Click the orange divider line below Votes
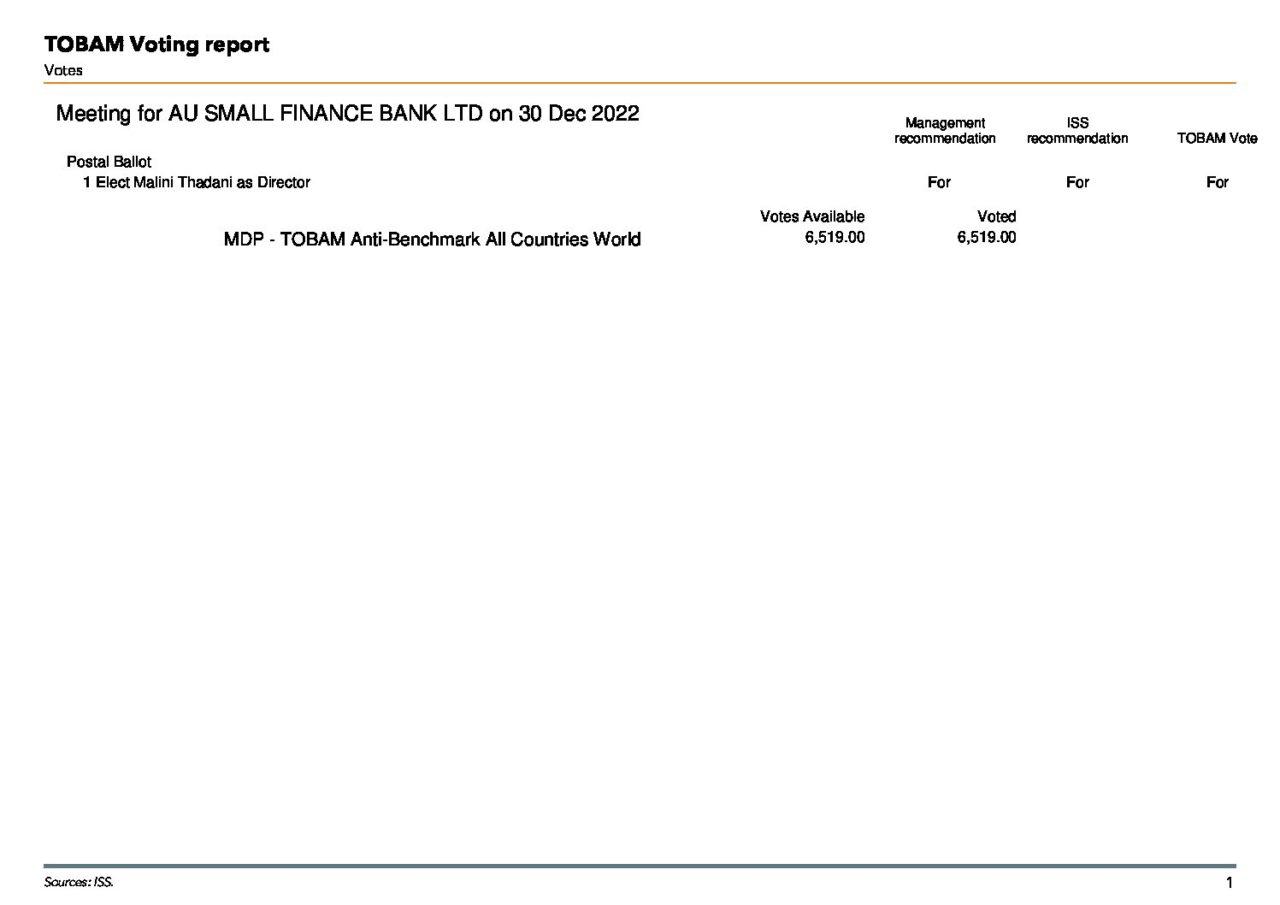Screen dimensions: 1280x905 [x=640, y=83]
